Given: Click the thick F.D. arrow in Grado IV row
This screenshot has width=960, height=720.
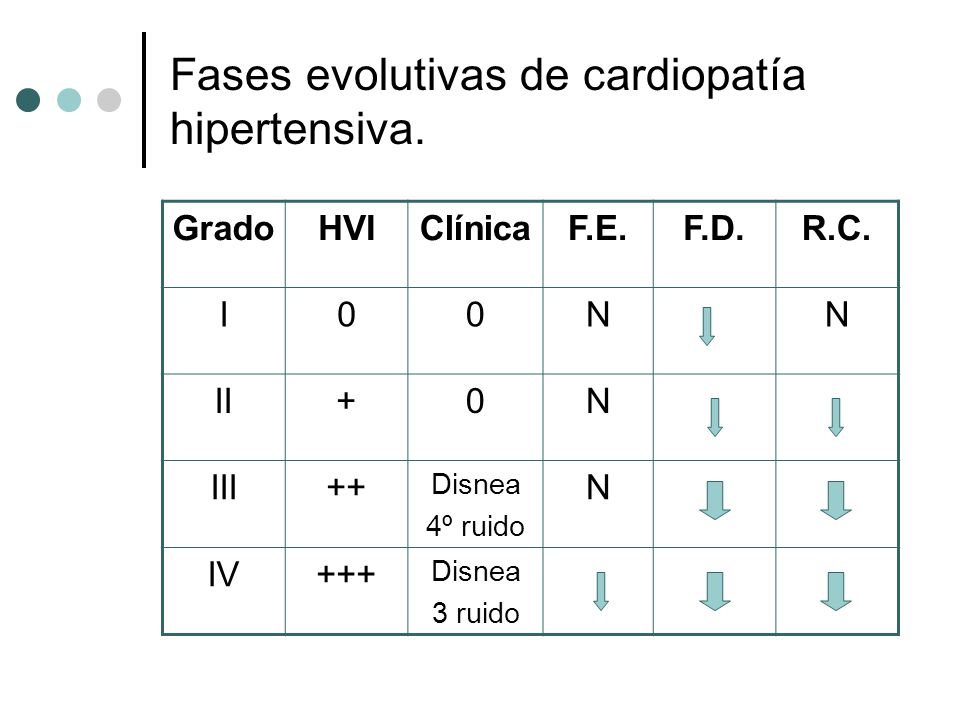Looking at the screenshot, I should pyautogui.click(x=714, y=591).
